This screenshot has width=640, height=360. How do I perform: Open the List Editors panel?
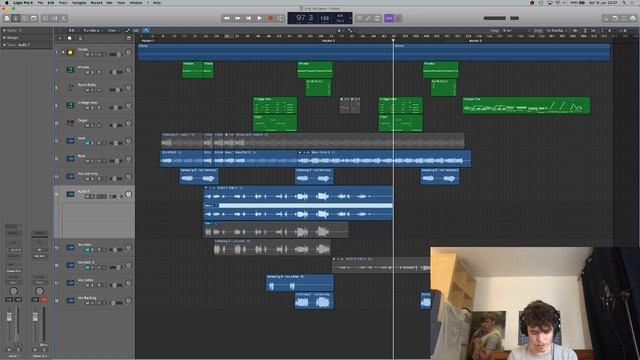click(606, 18)
